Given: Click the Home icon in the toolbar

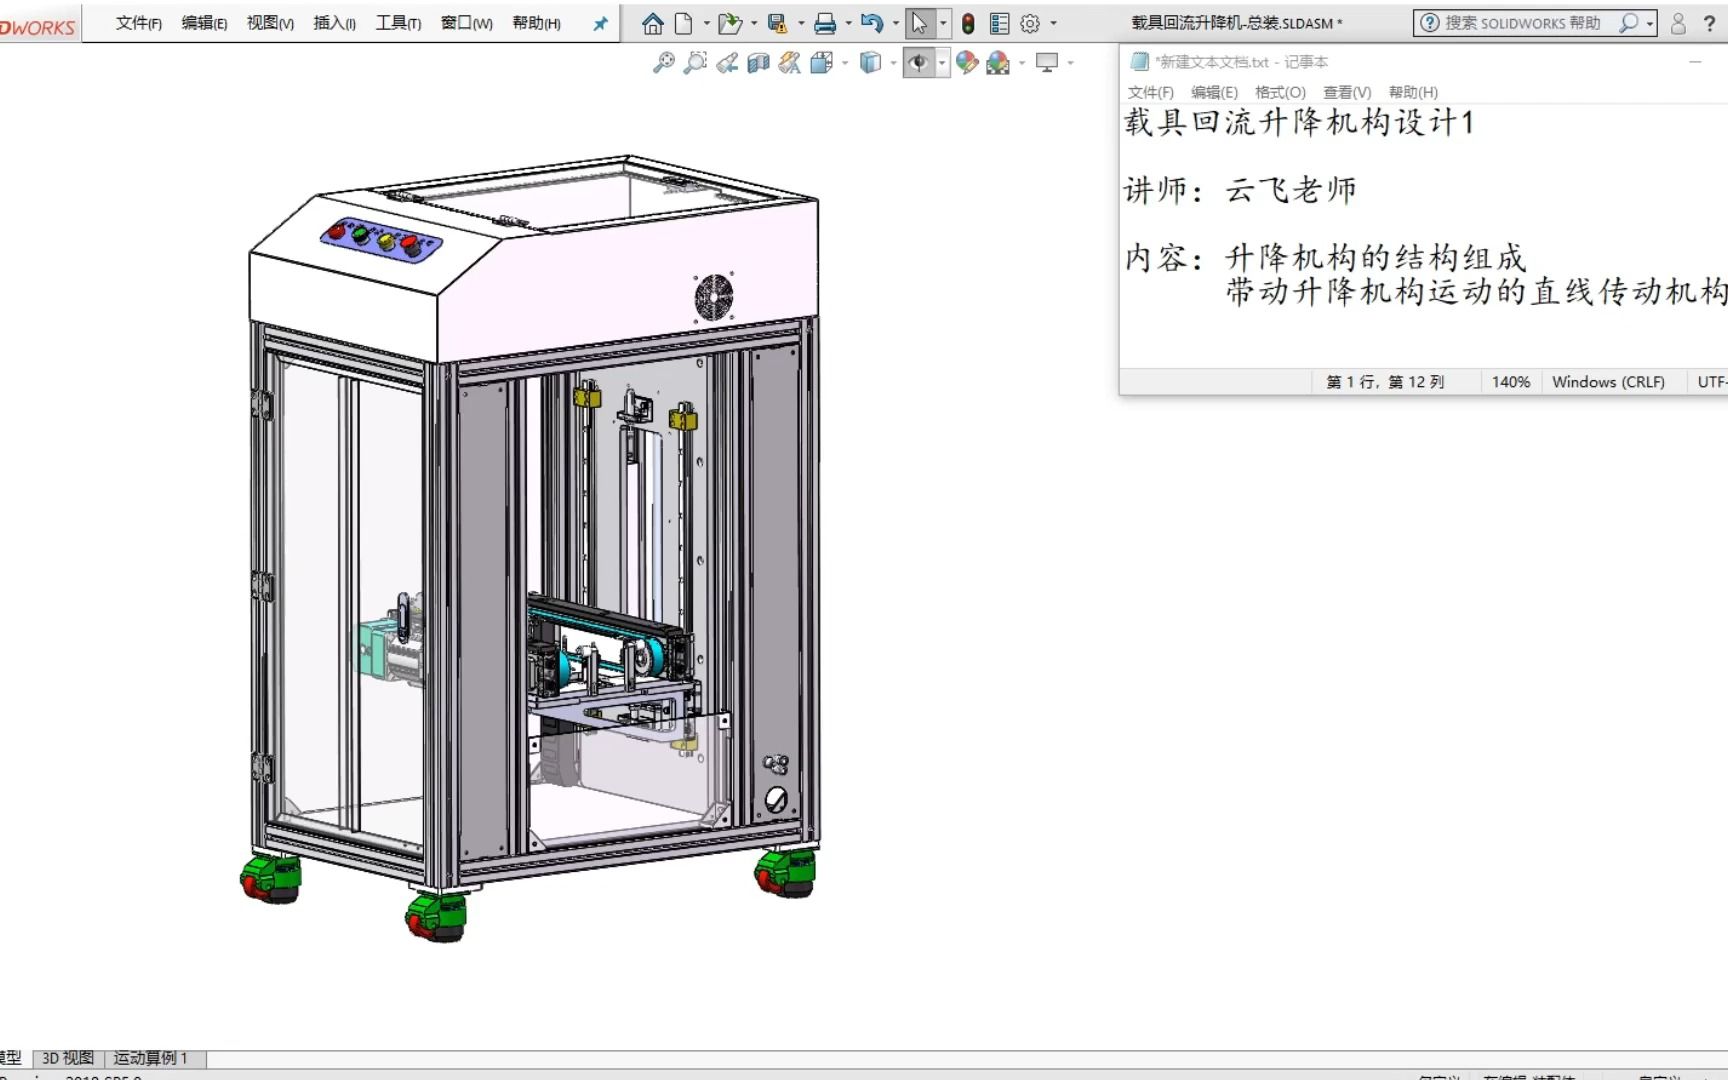Looking at the screenshot, I should coord(652,23).
